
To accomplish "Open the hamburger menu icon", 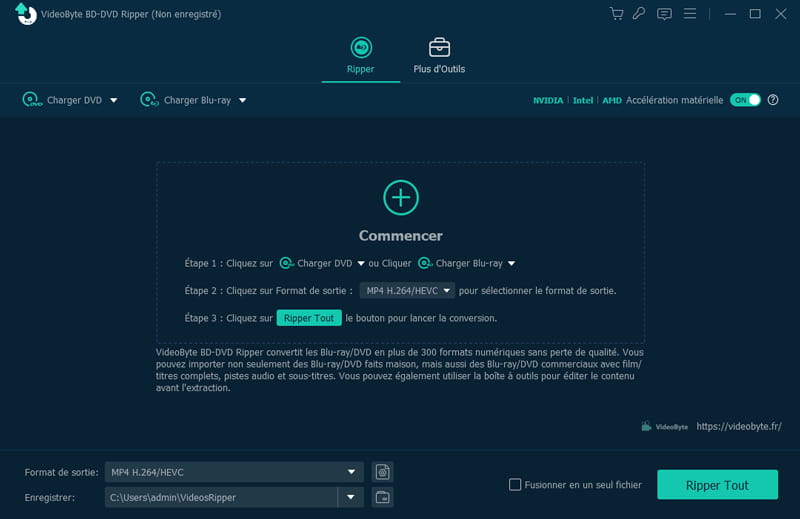I will tap(689, 14).
